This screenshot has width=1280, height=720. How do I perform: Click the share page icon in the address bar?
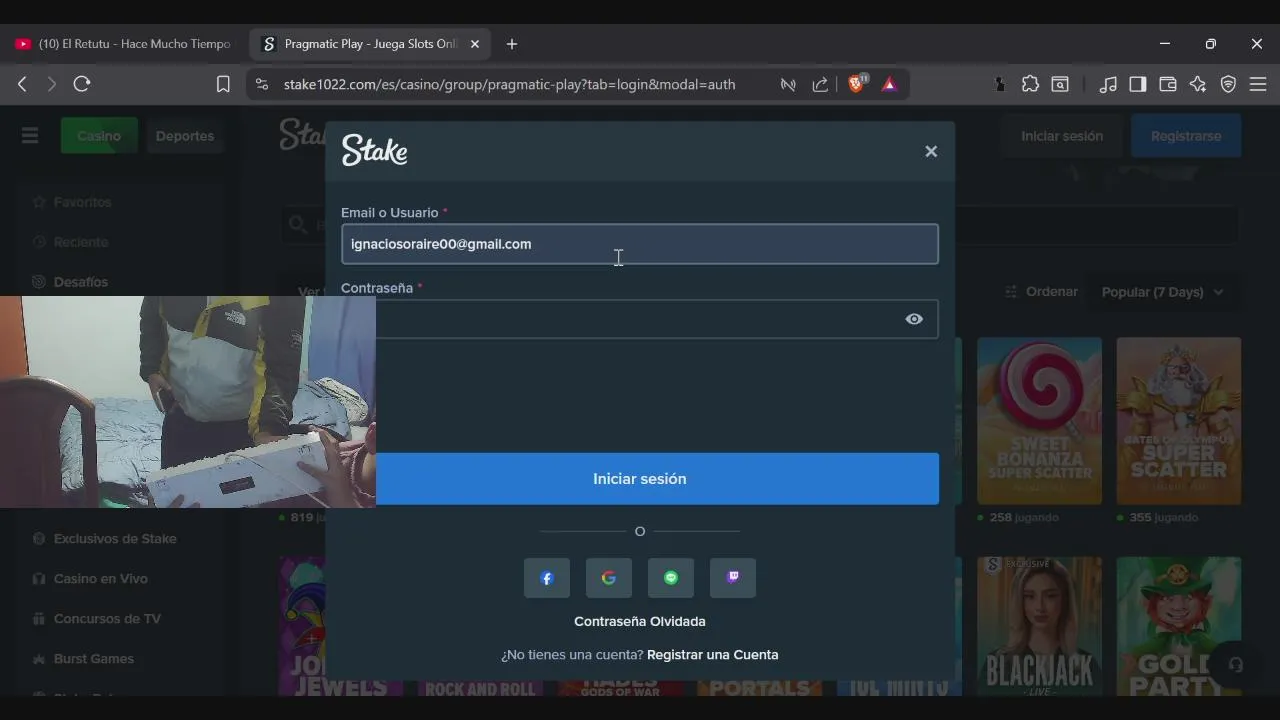pos(820,84)
